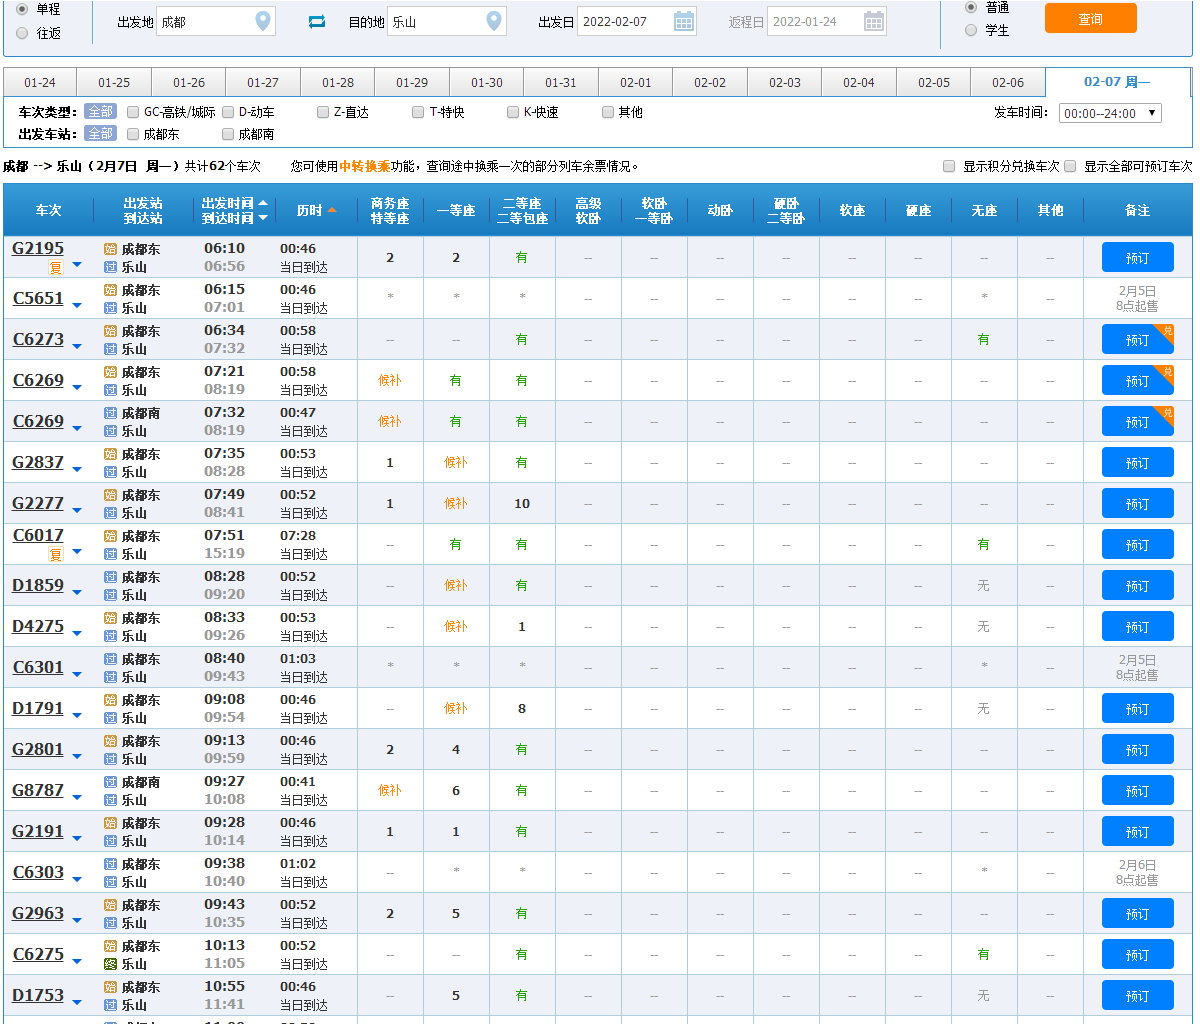
Task: Click the 复 icon under train C6017
Action: click(56, 554)
